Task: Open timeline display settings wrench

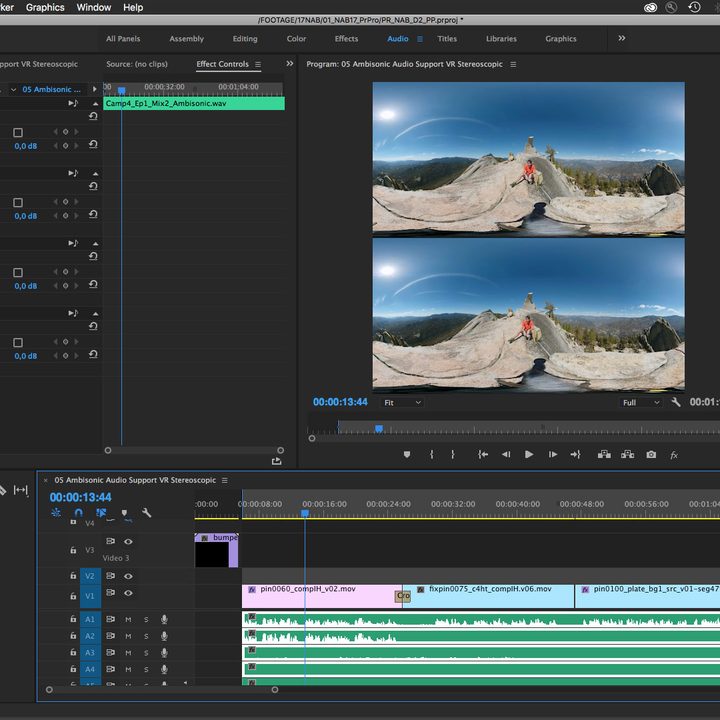Action: tap(146, 512)
